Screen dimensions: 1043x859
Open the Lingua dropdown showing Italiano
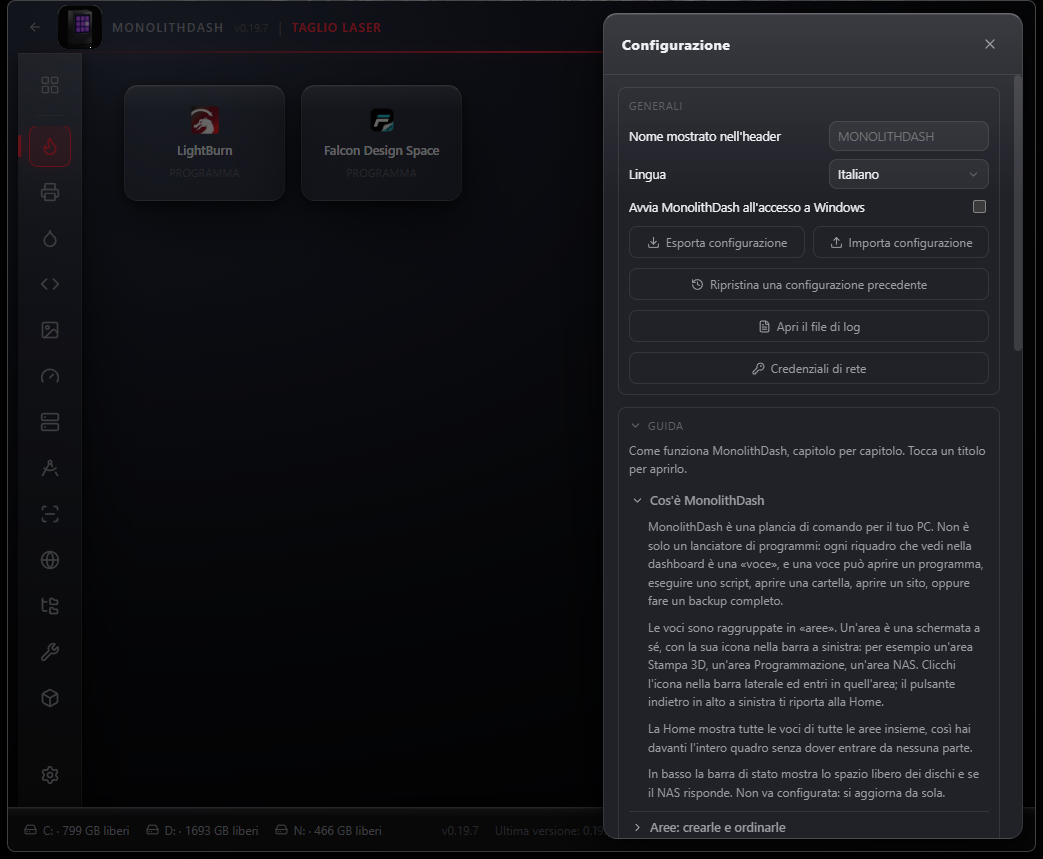908,174
